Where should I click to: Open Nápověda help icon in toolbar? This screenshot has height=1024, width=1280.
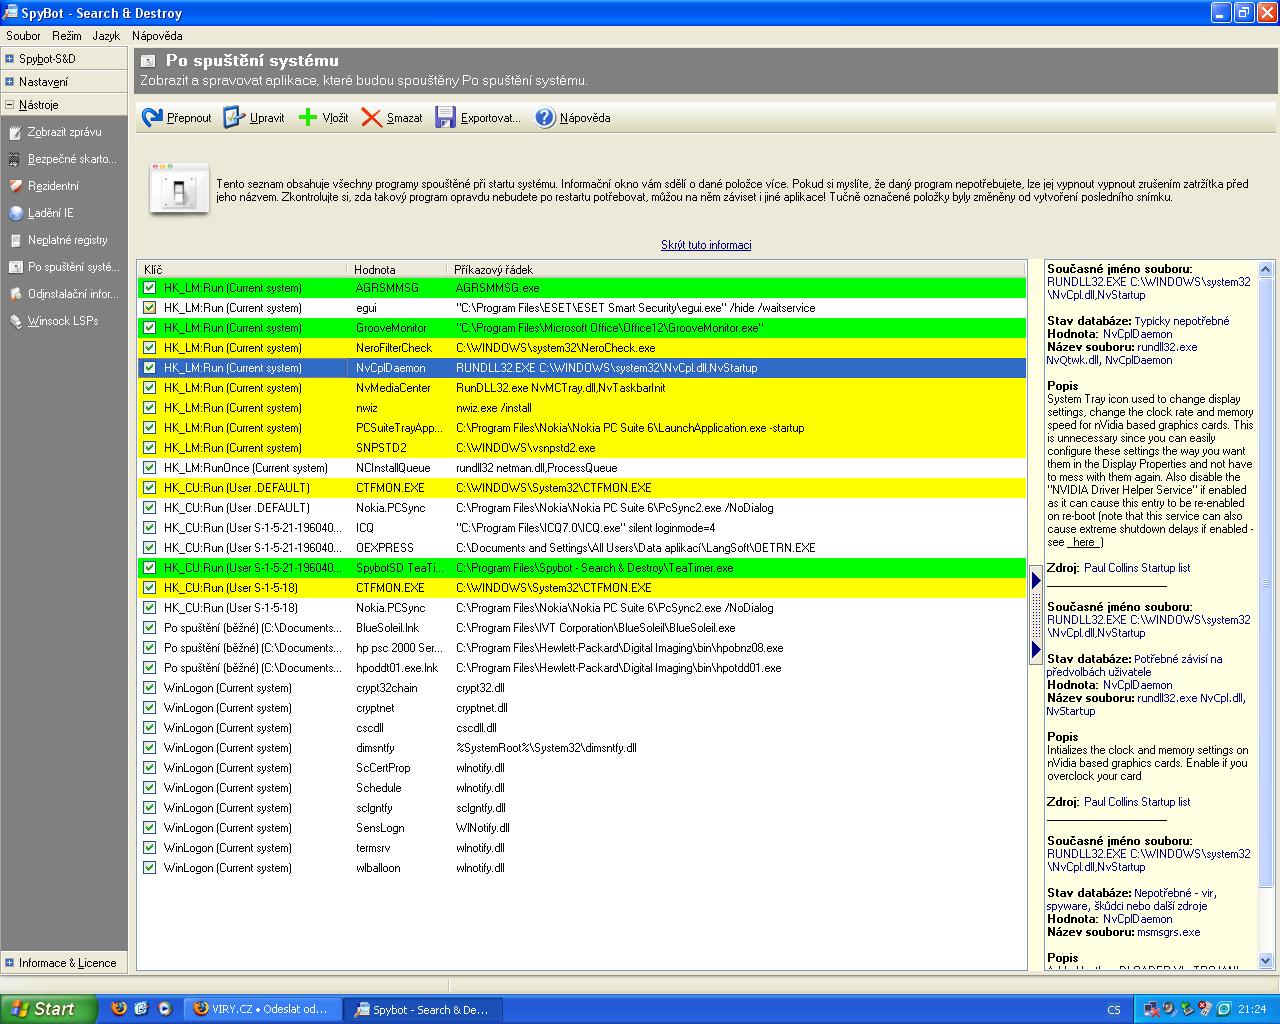tap(545, 118)
